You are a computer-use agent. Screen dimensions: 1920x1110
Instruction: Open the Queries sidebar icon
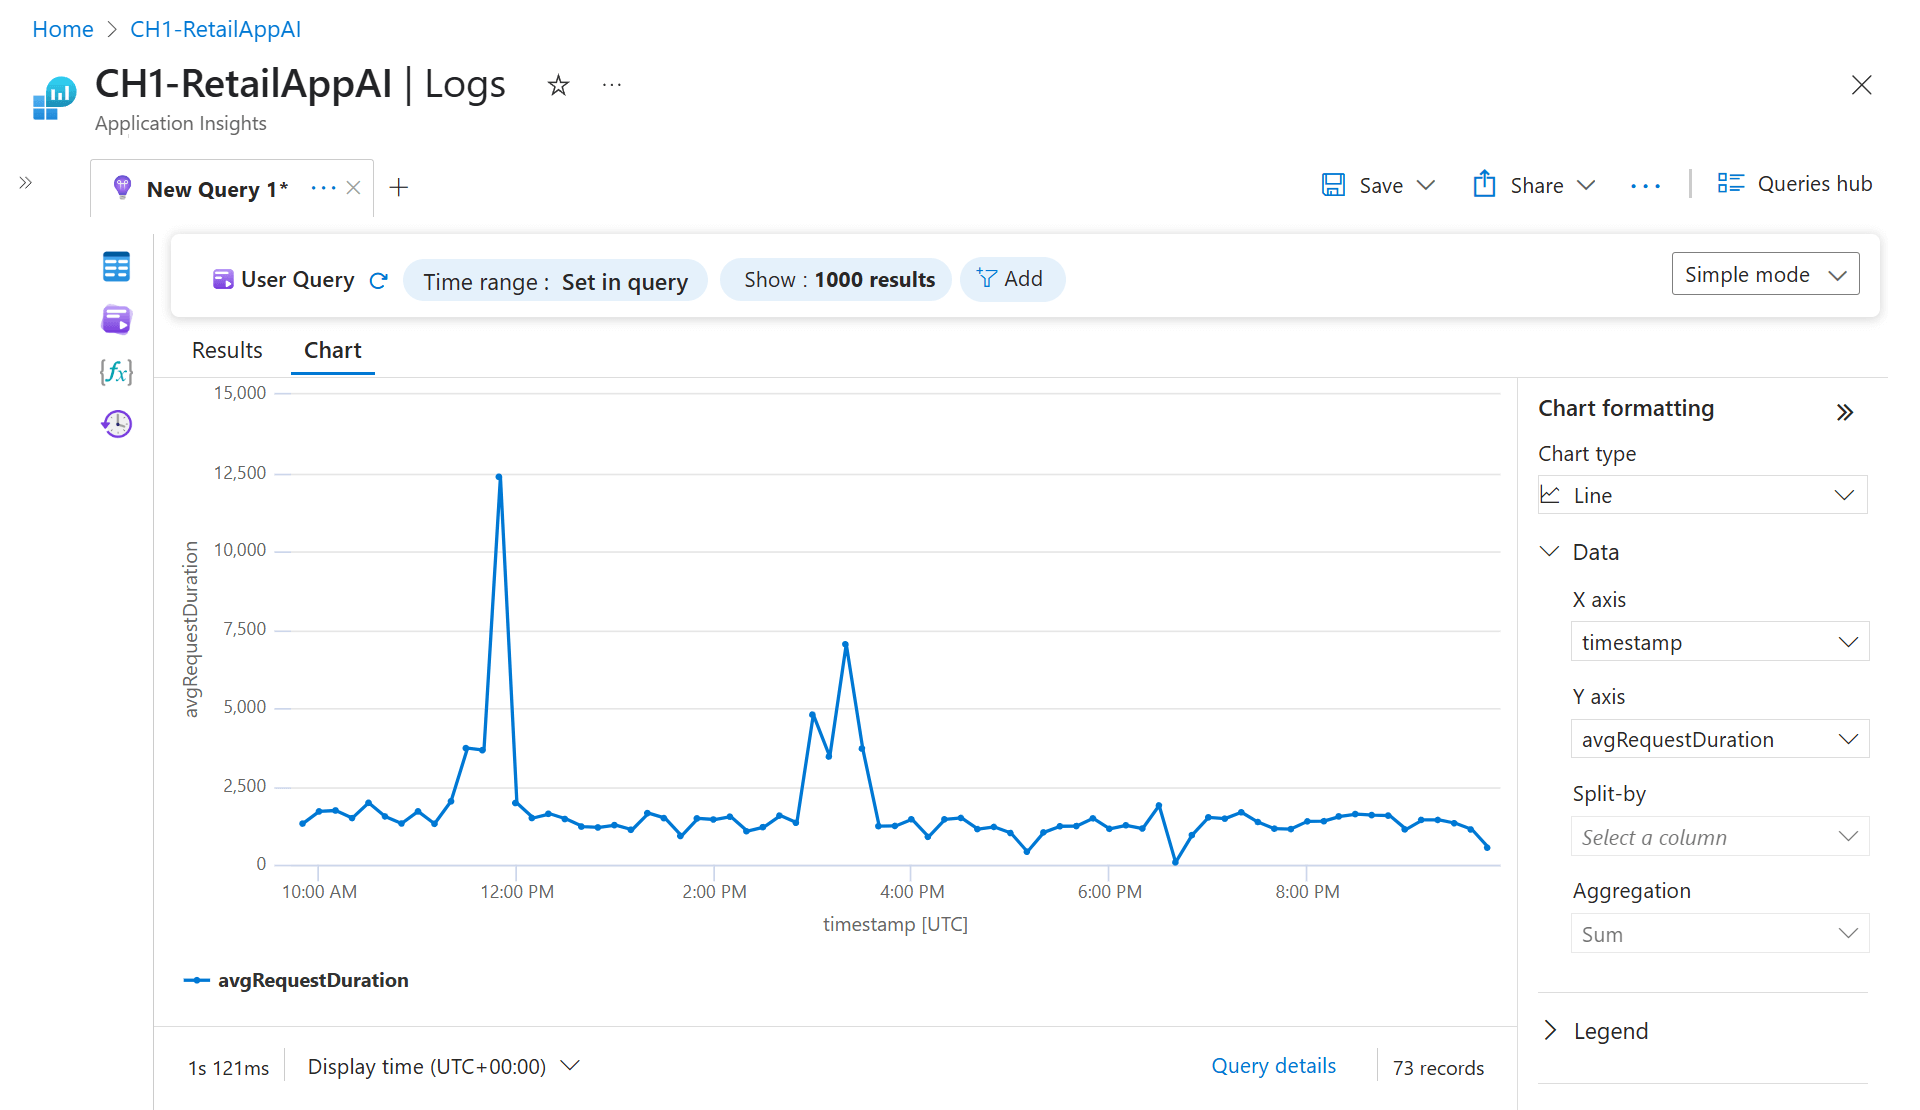tap(116, 320)
